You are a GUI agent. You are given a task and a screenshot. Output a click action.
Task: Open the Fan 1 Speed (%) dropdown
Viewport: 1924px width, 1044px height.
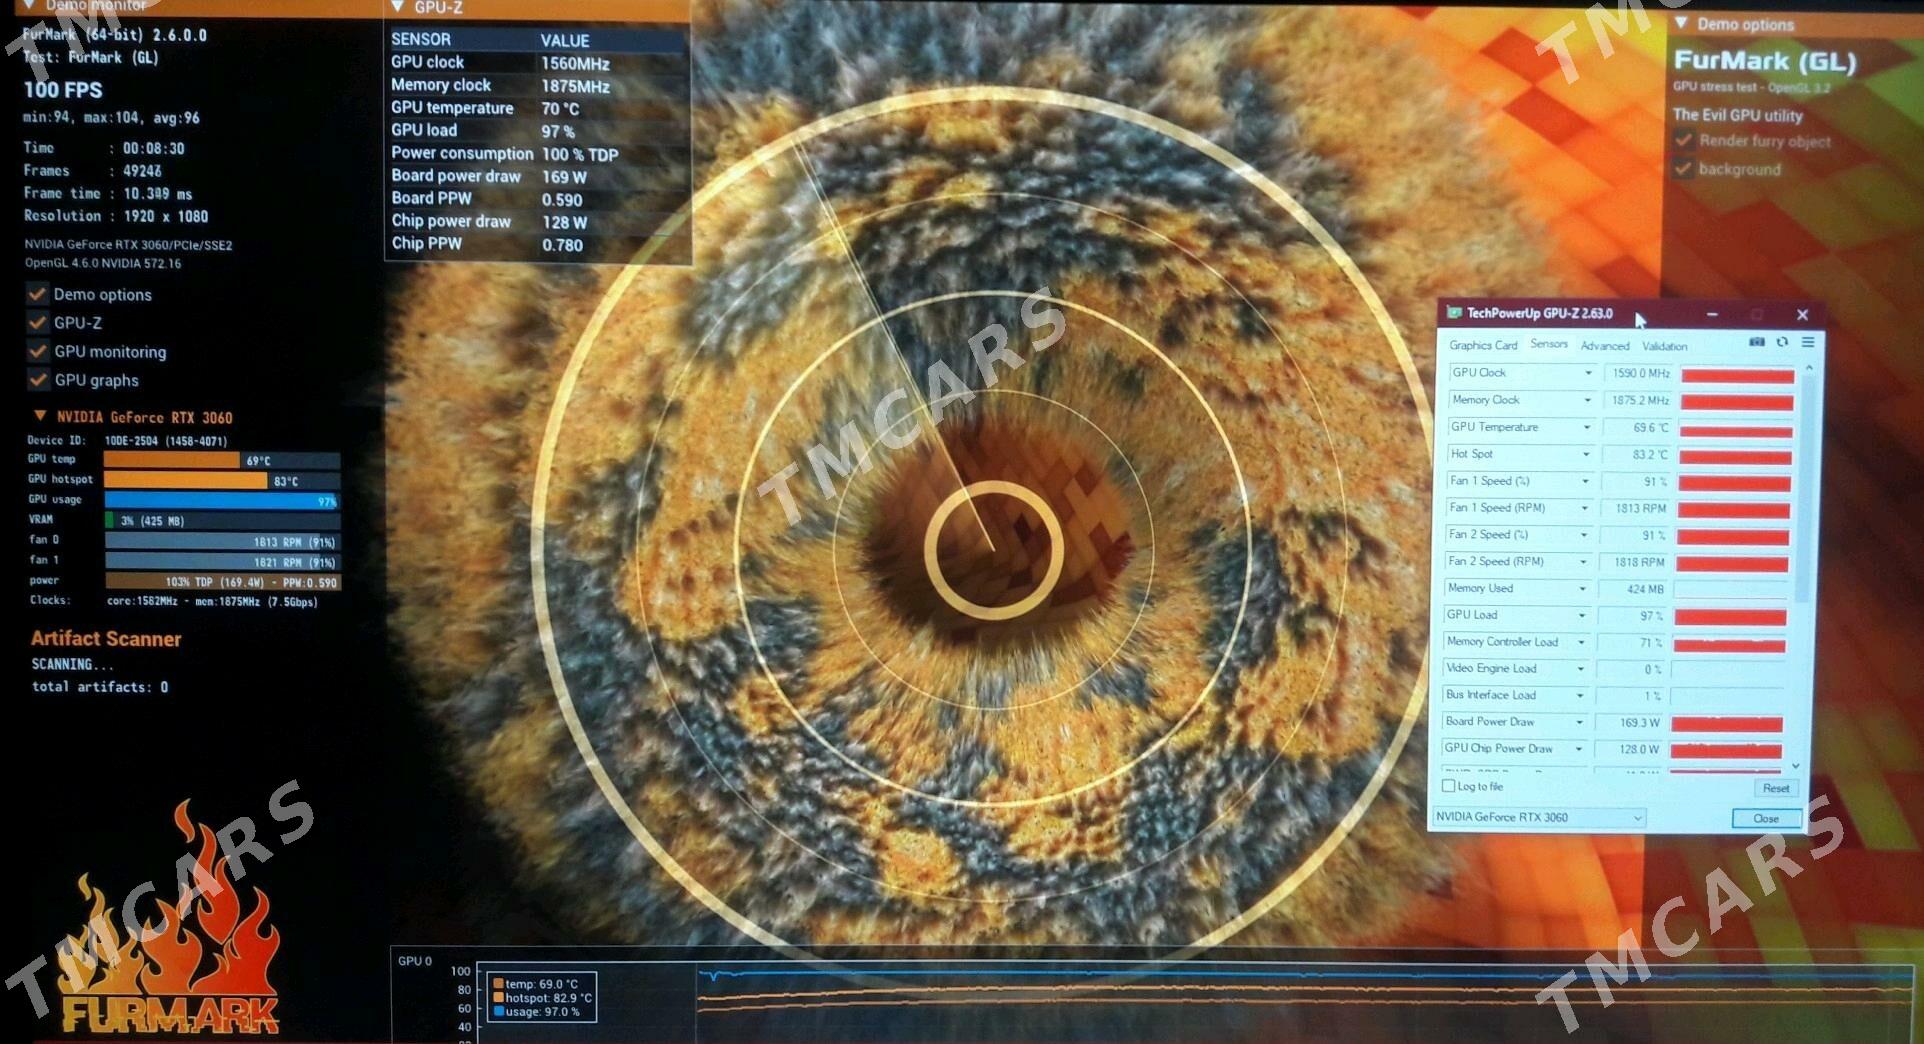[x=1585, y=481]
